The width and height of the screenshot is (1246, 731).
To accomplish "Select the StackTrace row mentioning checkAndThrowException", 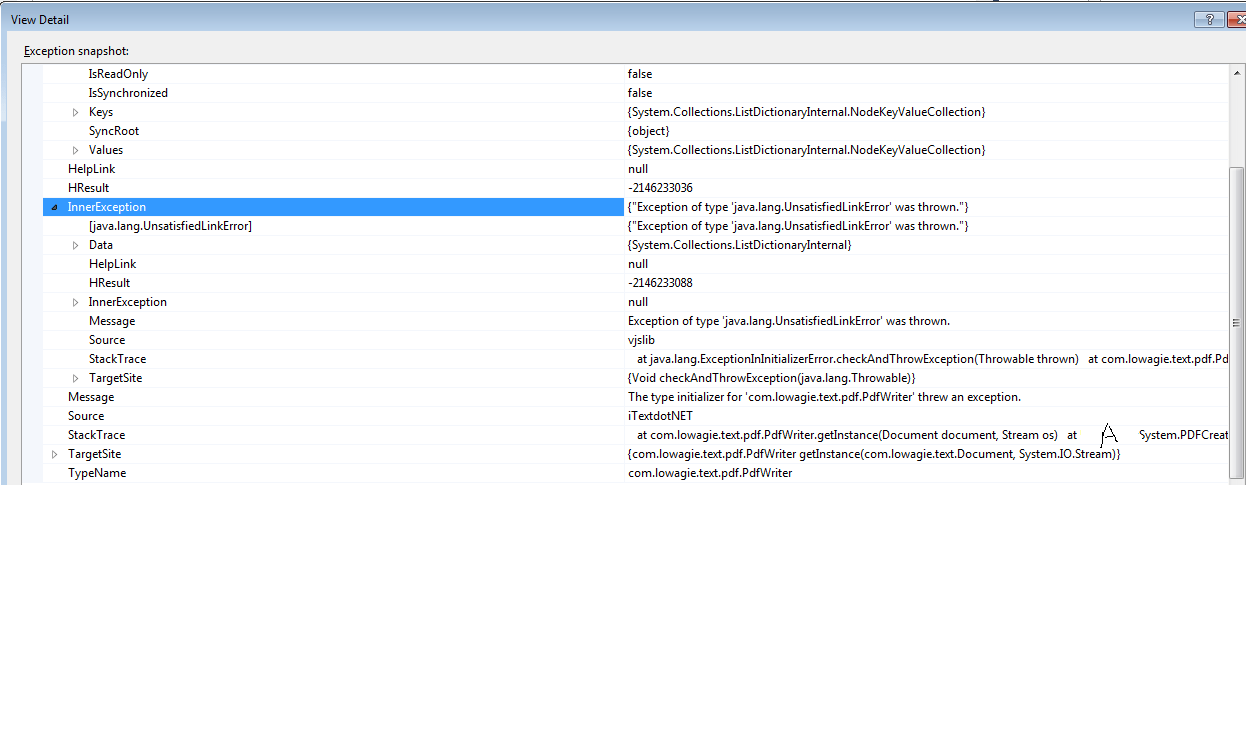I will (x=117, y=358).
